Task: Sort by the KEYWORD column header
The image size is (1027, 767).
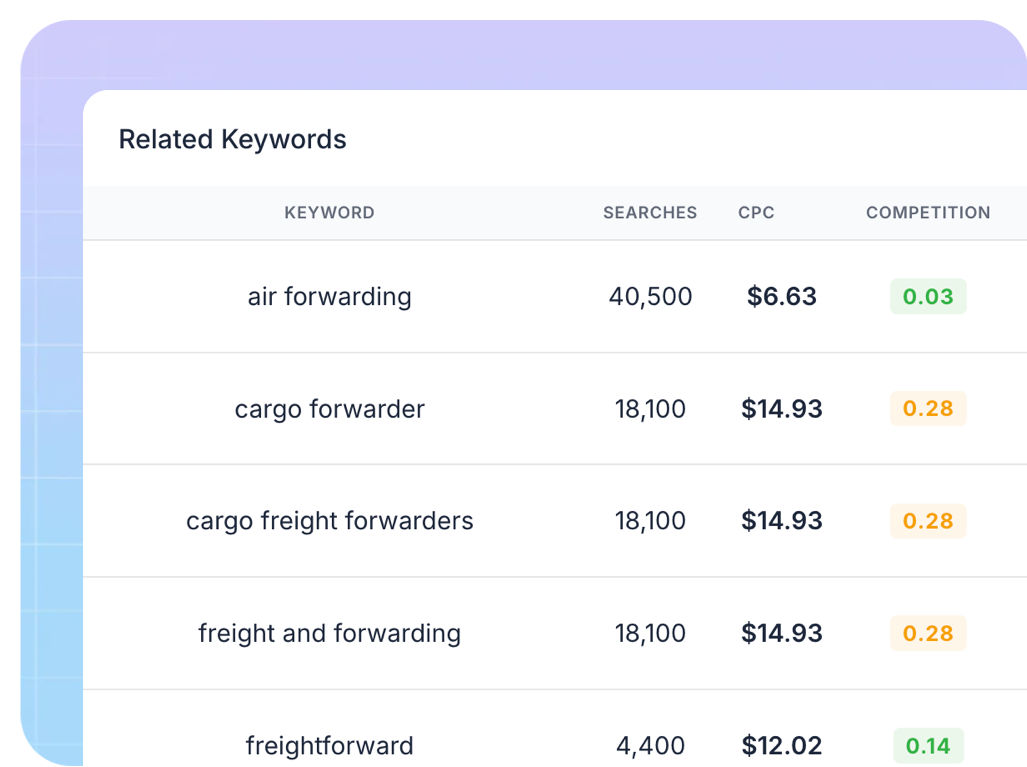Action: (329, 212)
